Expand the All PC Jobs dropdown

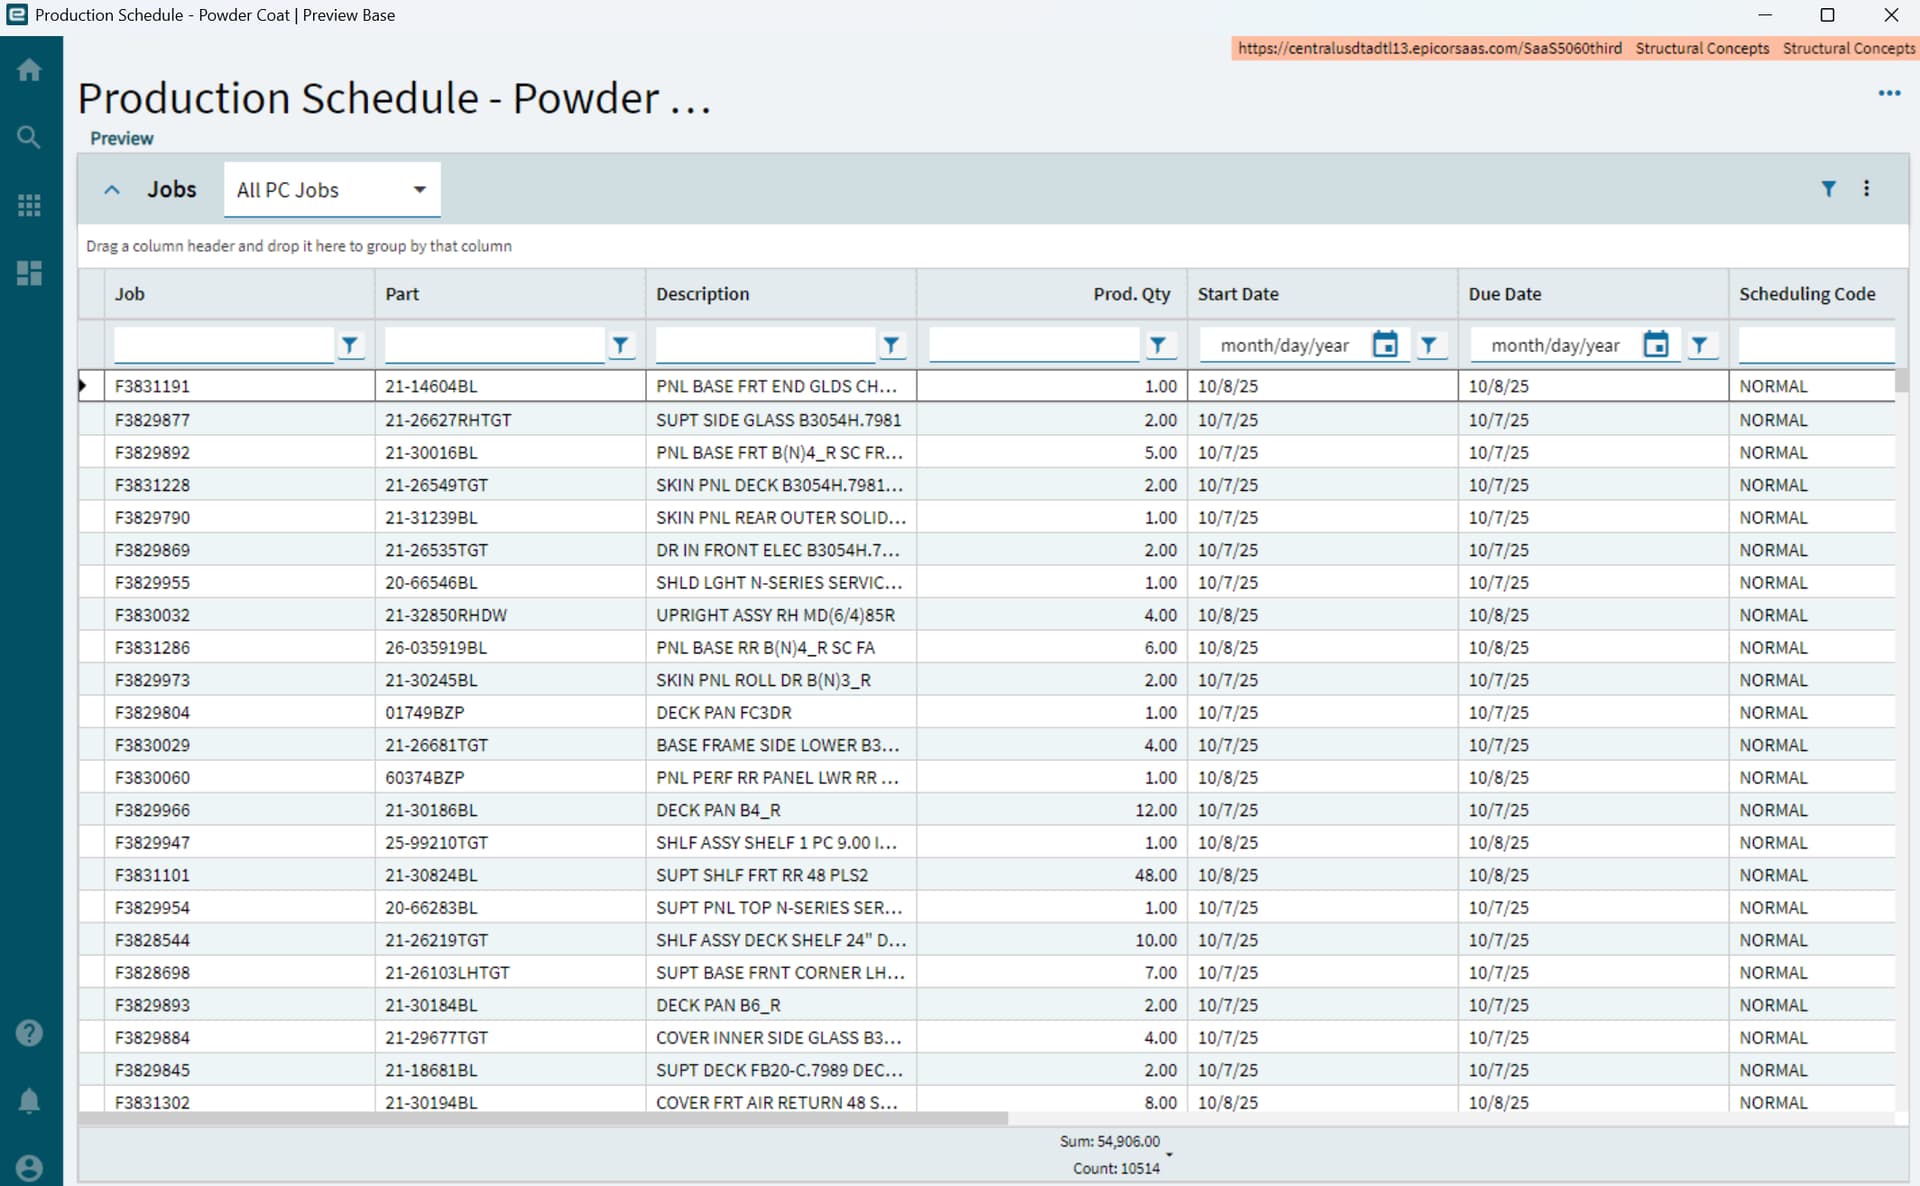click(420, 189)
